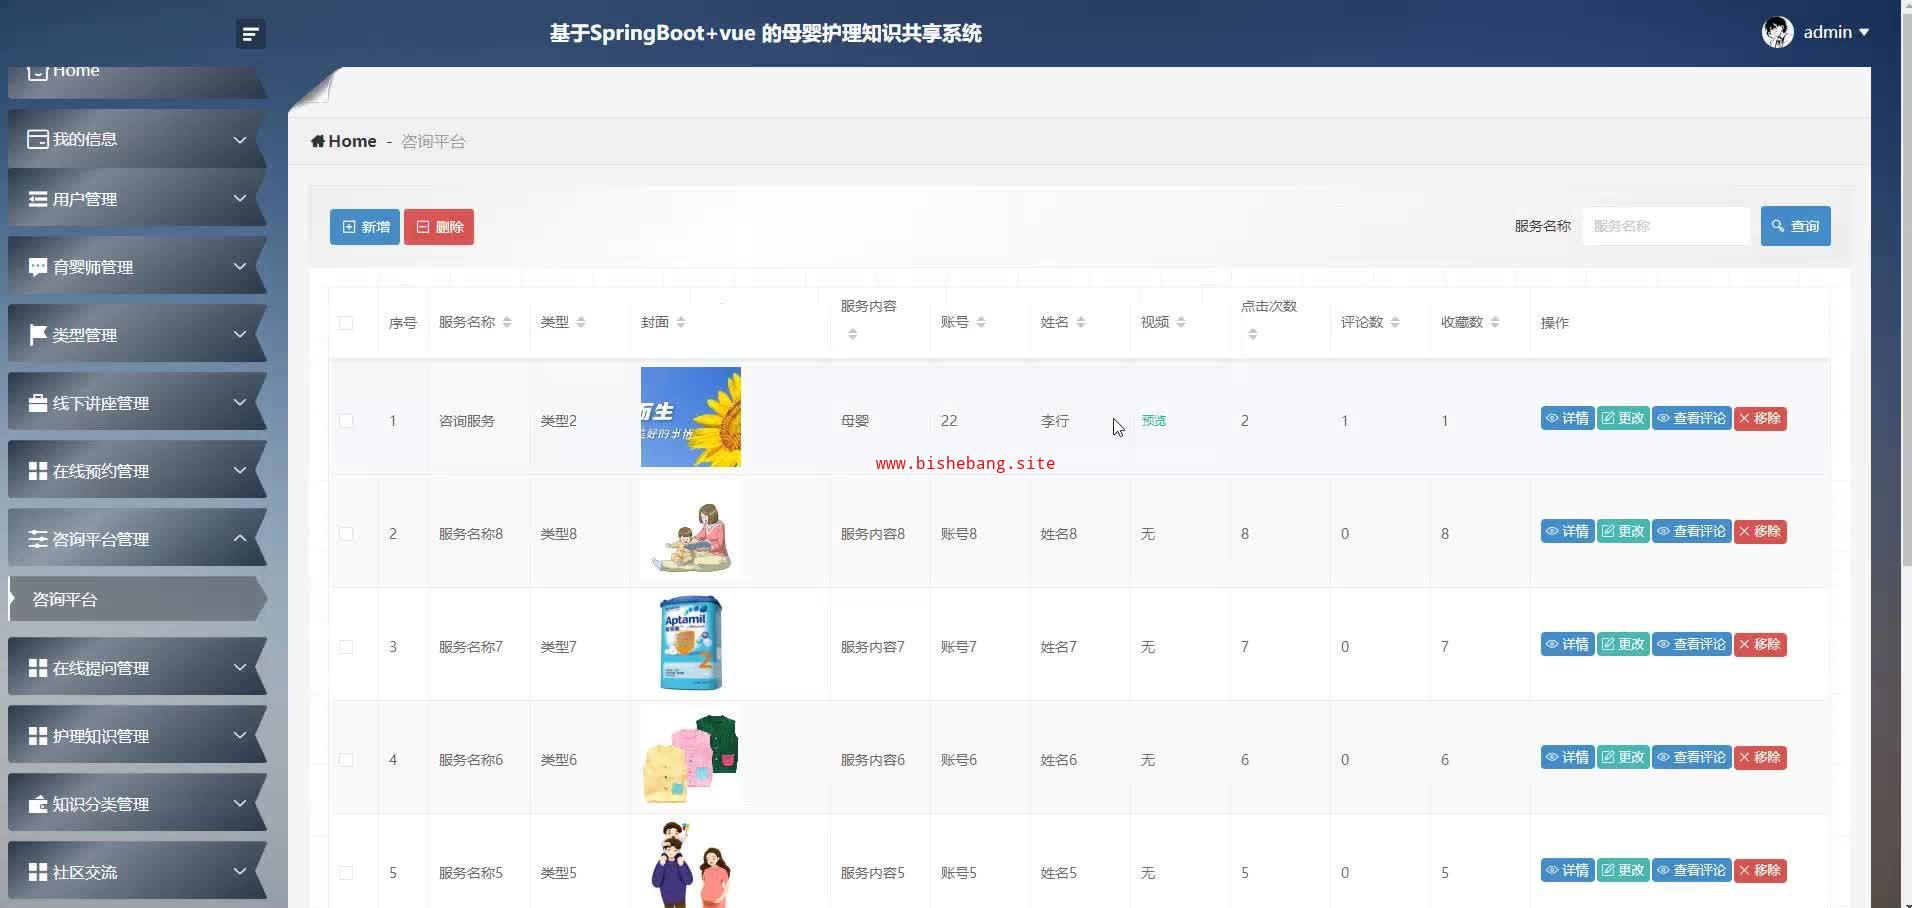Expand 育婴师管理 menu chevron
This screenshot has width=1912, height=908.
tap(240, 266)
